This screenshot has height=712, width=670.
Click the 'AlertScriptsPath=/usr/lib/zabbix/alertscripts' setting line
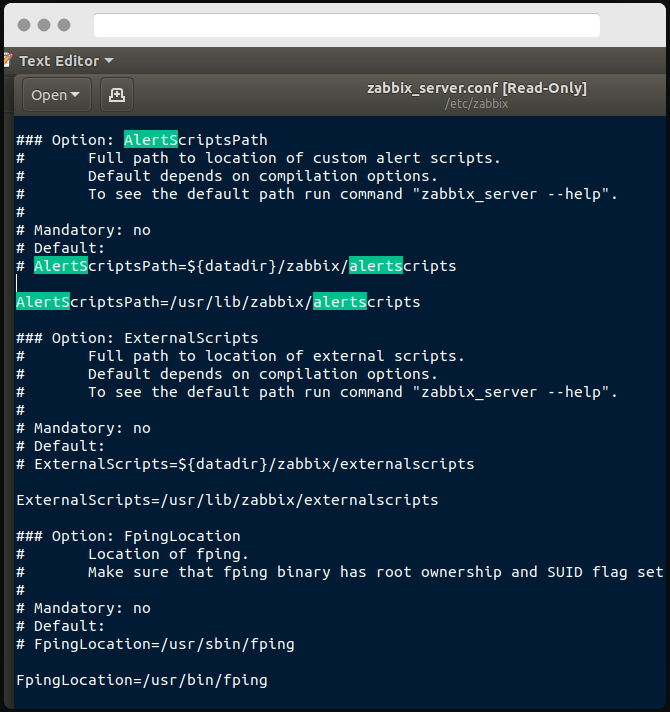coord(218,302)
